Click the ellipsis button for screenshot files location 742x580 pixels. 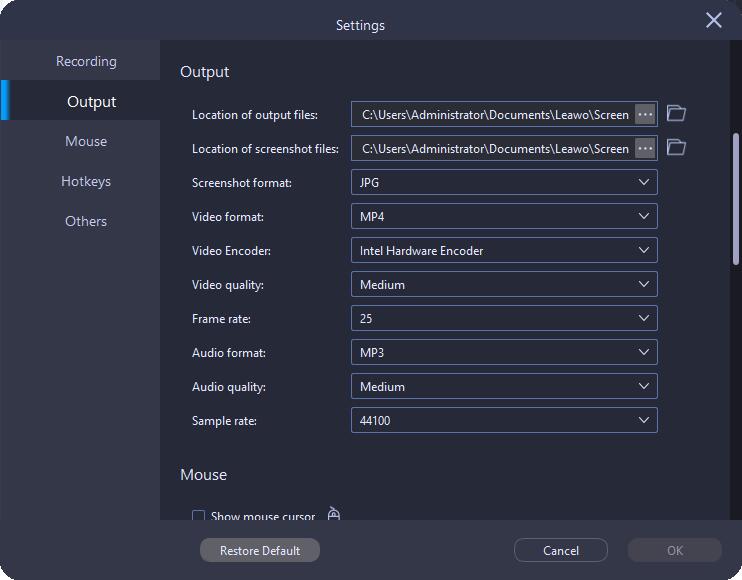645,148
